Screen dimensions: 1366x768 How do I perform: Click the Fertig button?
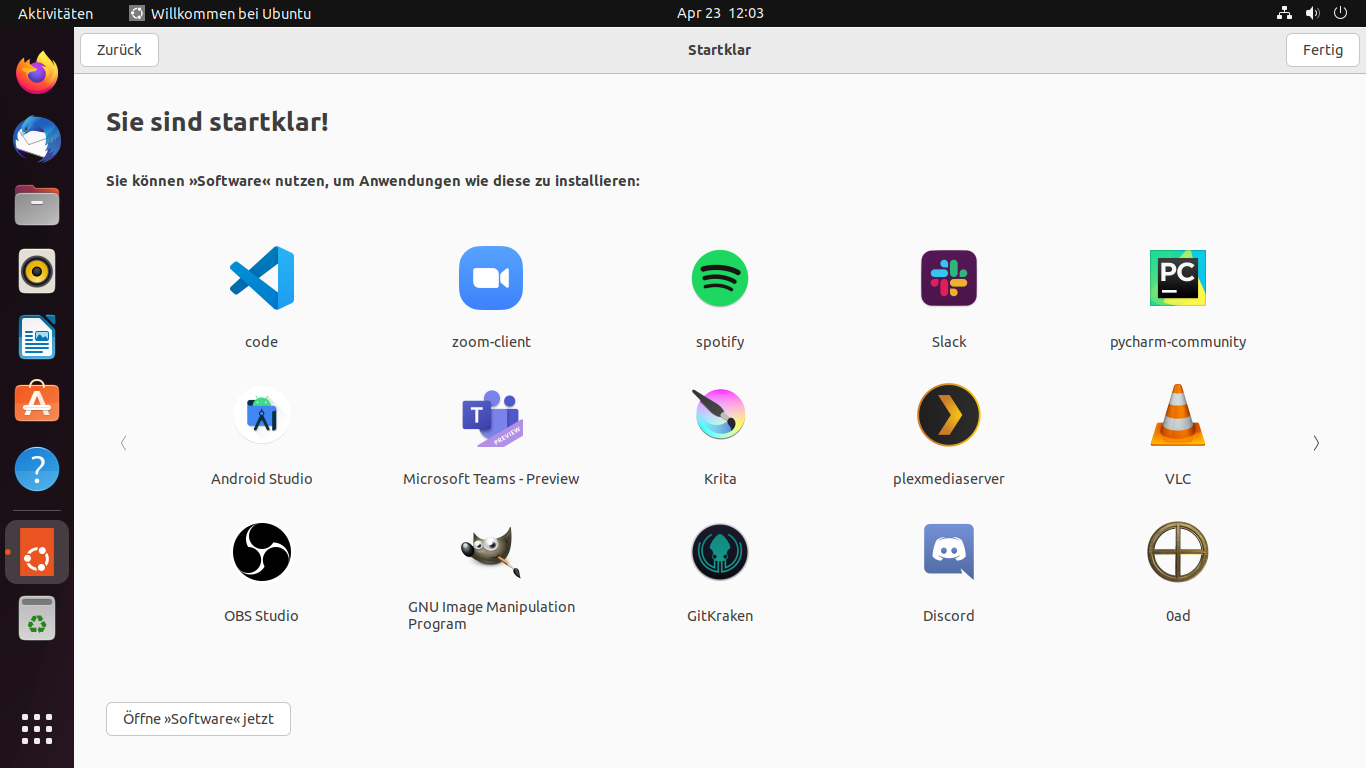pyautogui.click(x=1323, y=50)
